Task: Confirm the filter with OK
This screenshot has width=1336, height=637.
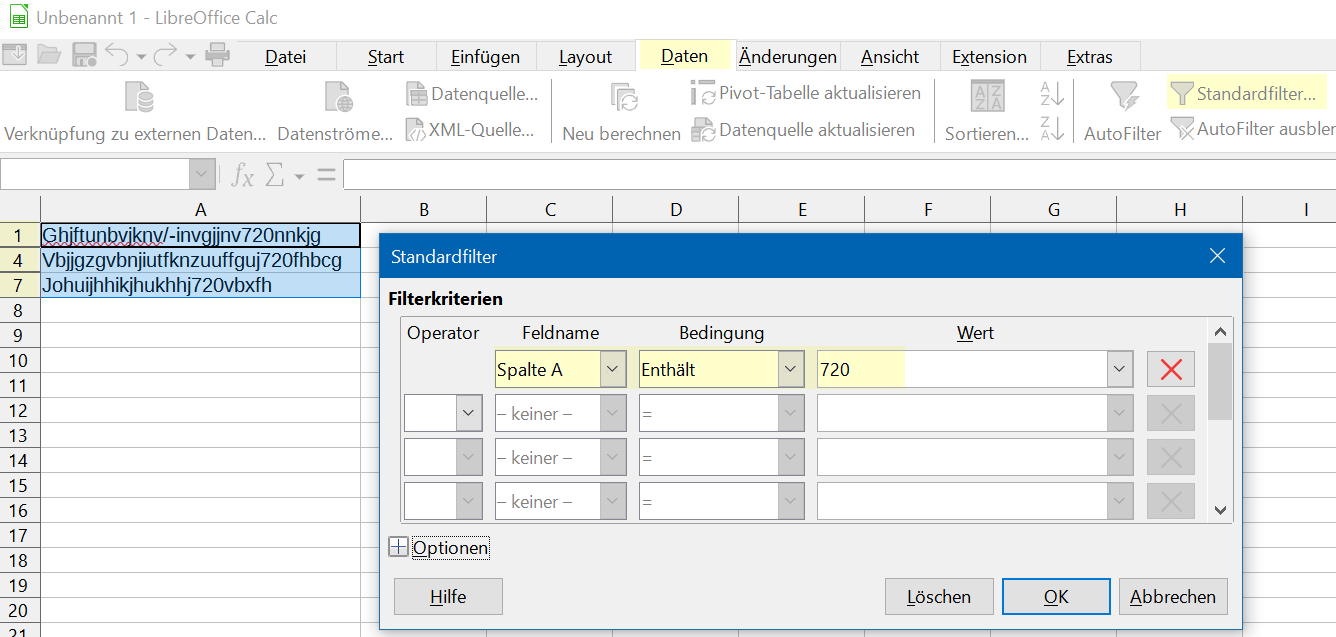Action: click(x=1055, y=596)
